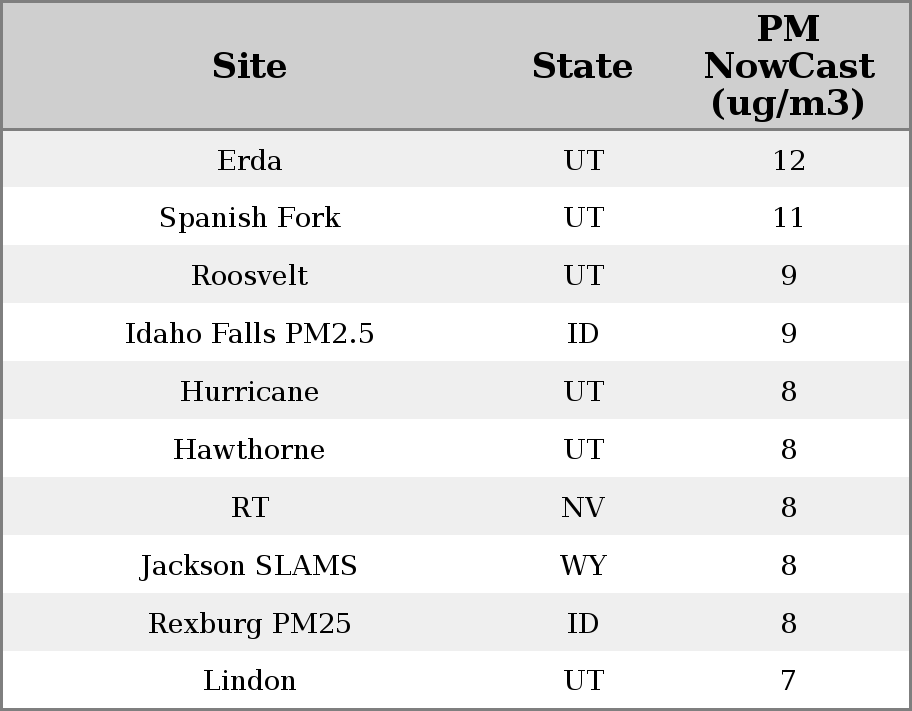Click the RT site name
The height and width of the screenshot is (711, 912).
coord(250,508)
